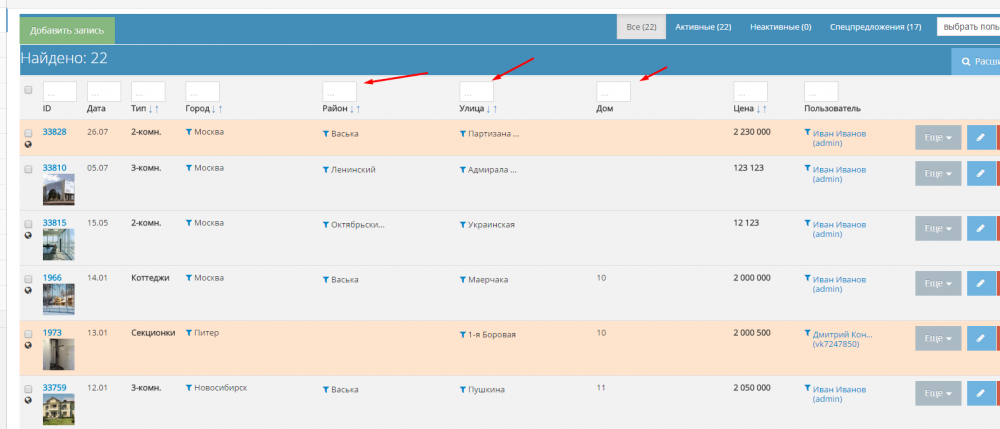The height and width of the screenshot is (429, 1000).
Task: Switch to Спецпредложения (17) tab
Action: click(875, 27)
